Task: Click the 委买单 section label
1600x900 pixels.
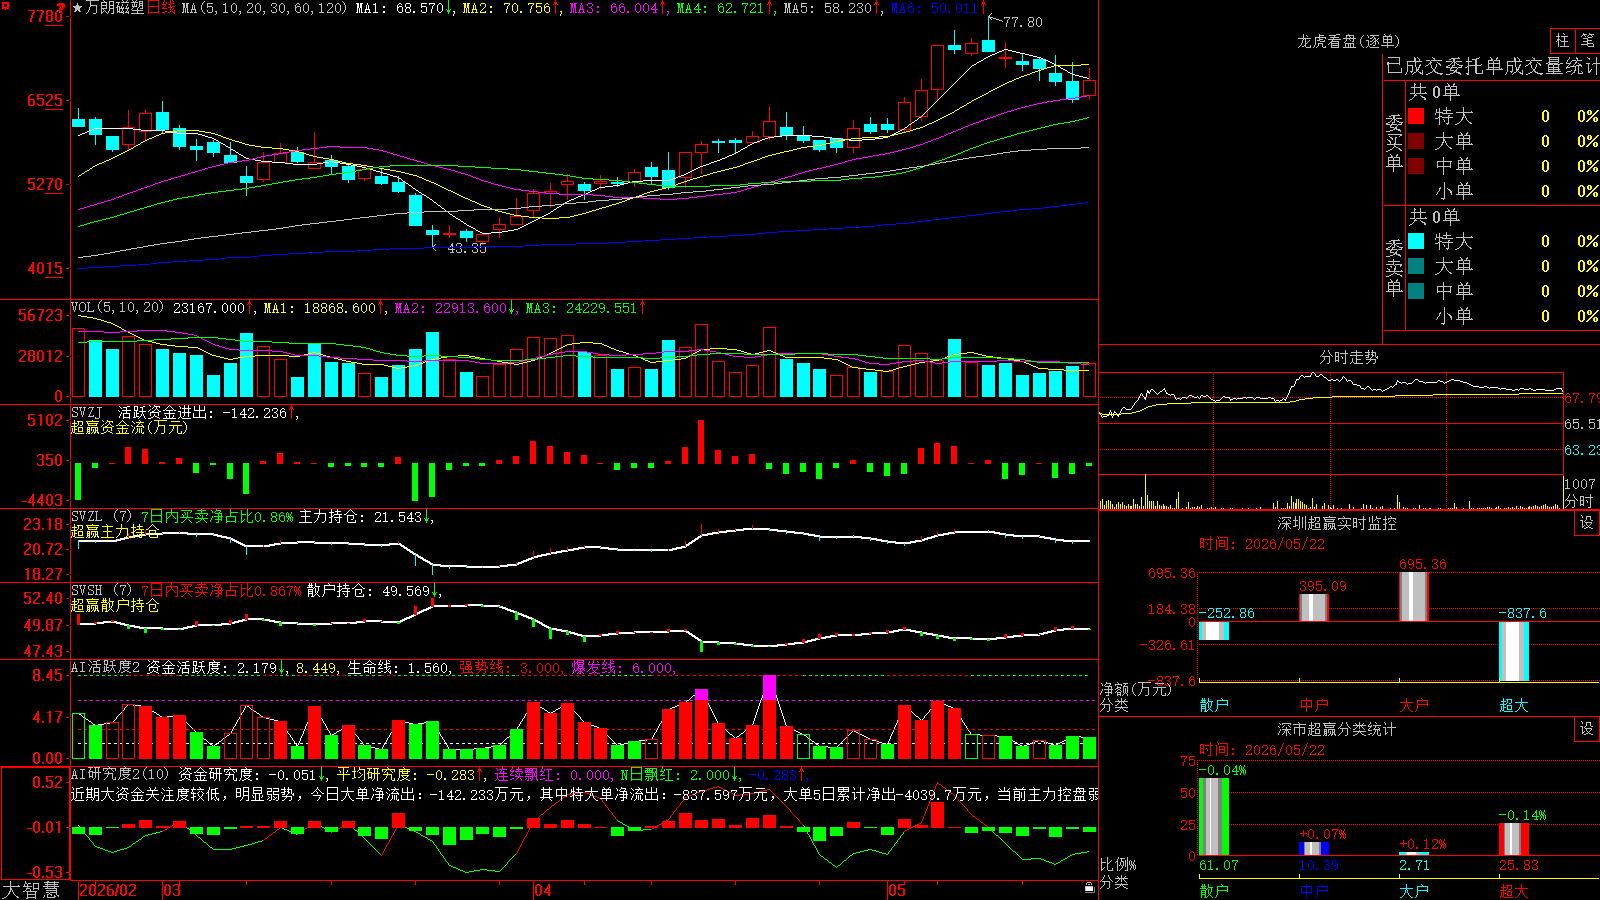Action: (x=1394, y=142)
